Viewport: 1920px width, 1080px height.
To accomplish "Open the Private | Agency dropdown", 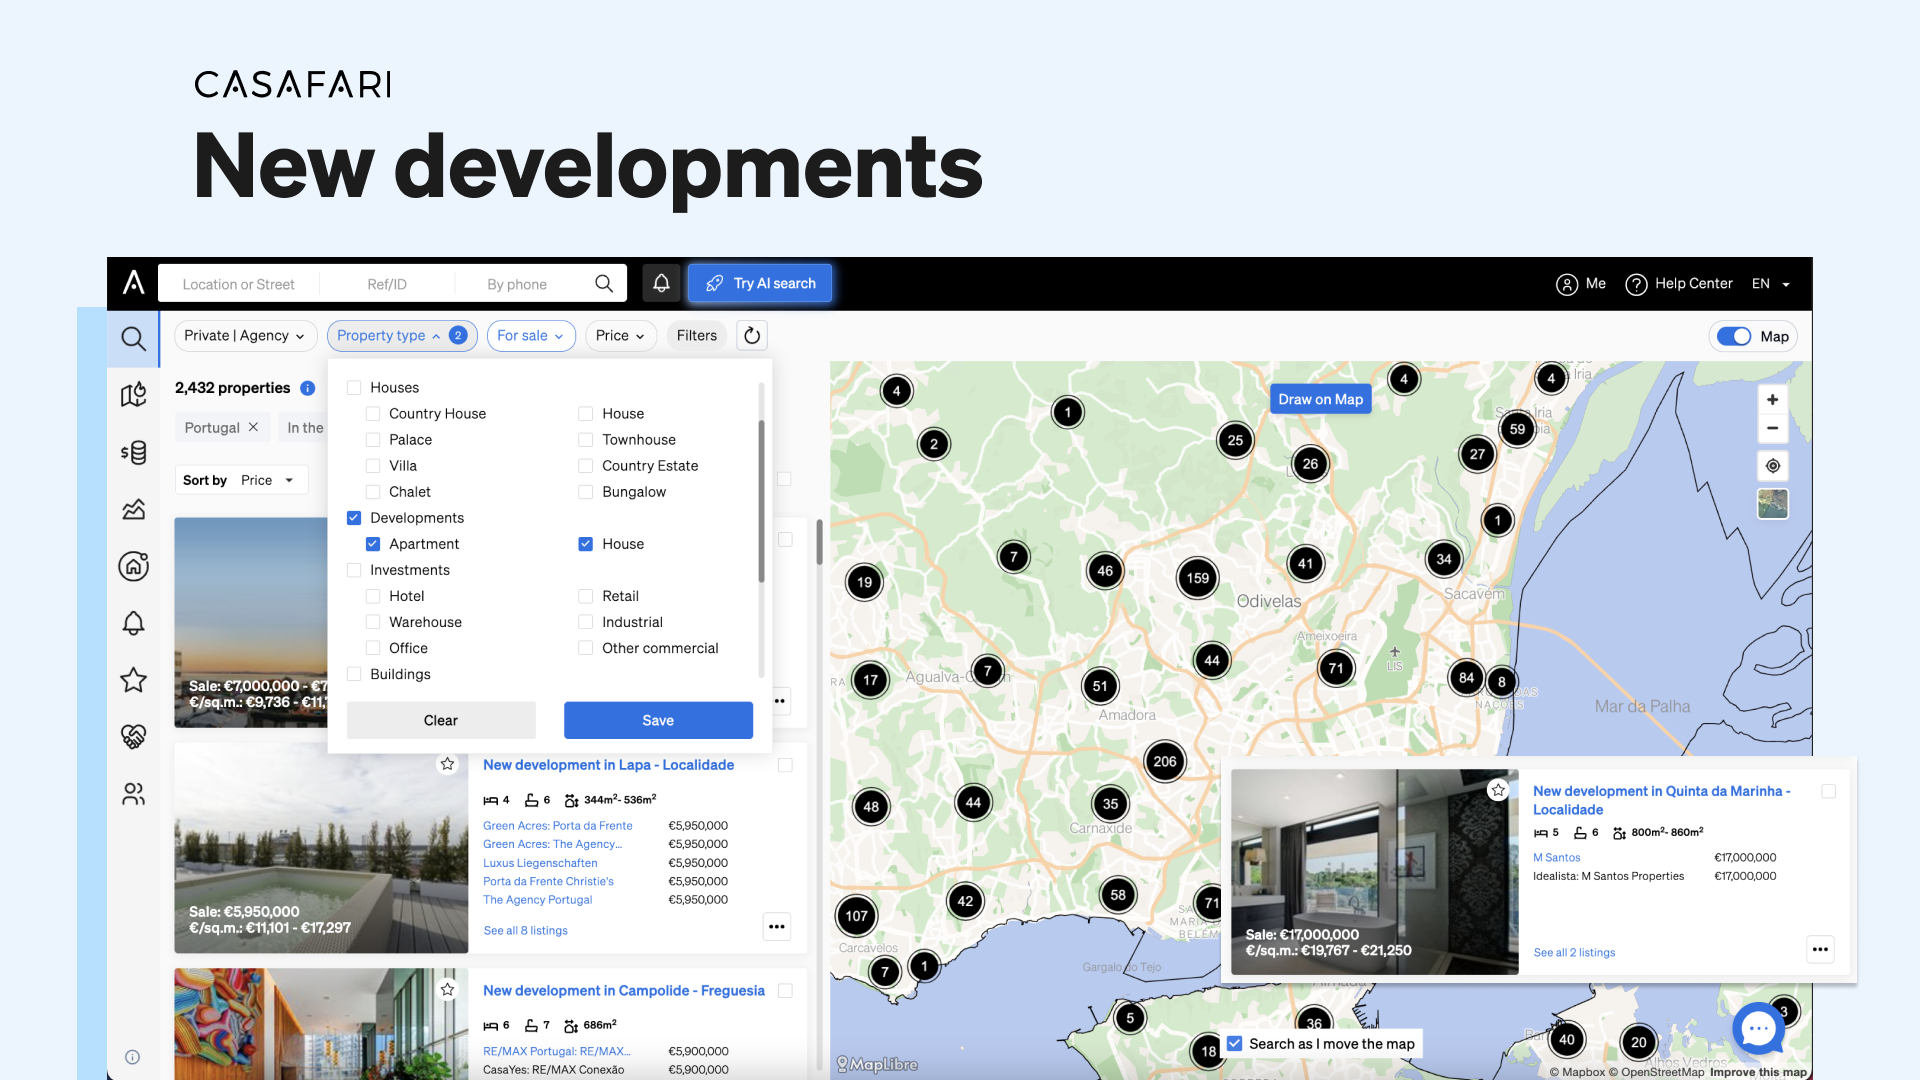I will tap(245, 336).
